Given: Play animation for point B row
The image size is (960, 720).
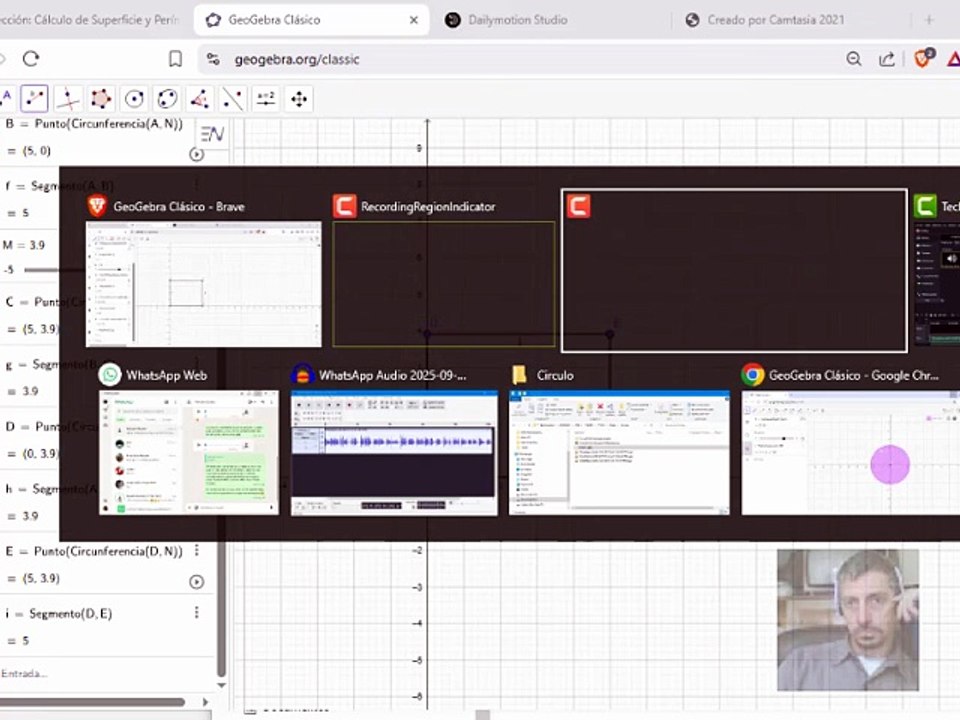Looking at the screenshot, I should (x=197, y=154).
